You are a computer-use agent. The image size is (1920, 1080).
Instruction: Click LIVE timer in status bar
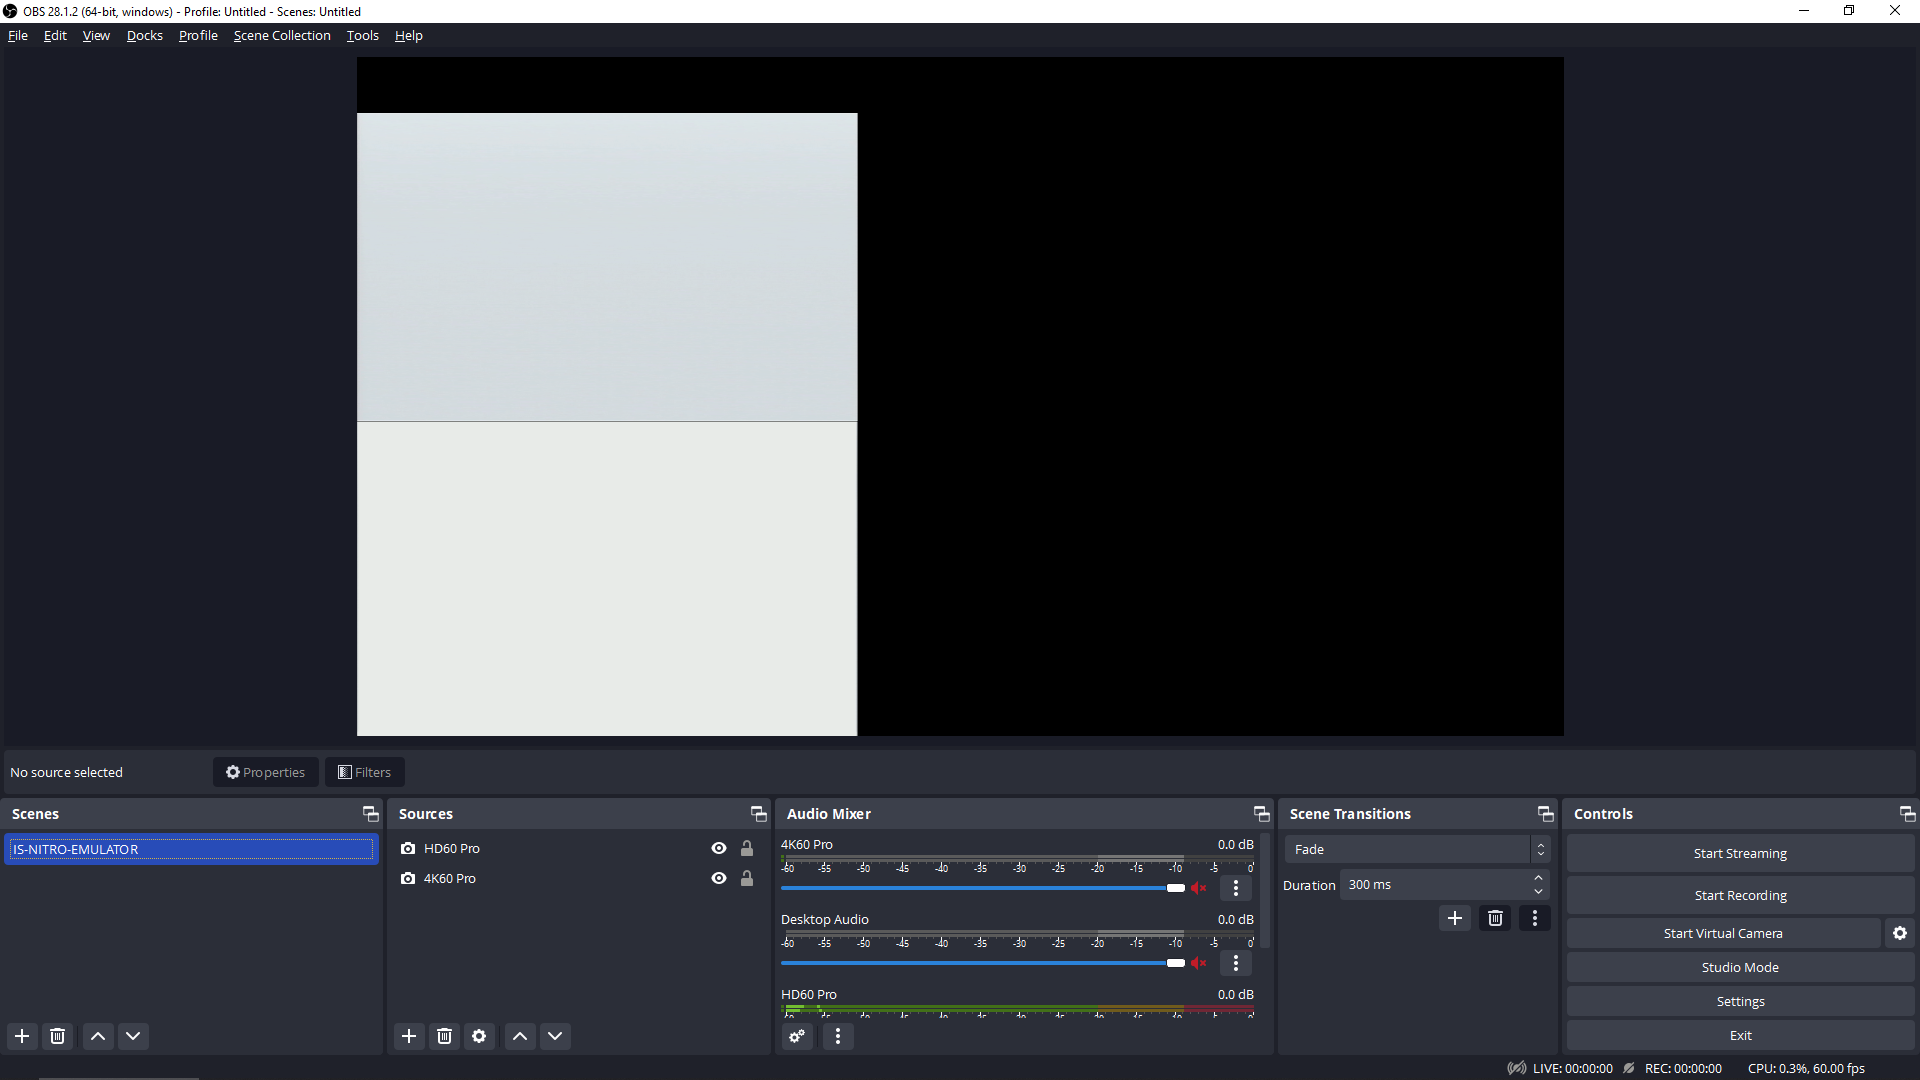pyautogui.click(x=1572, y=1068)
